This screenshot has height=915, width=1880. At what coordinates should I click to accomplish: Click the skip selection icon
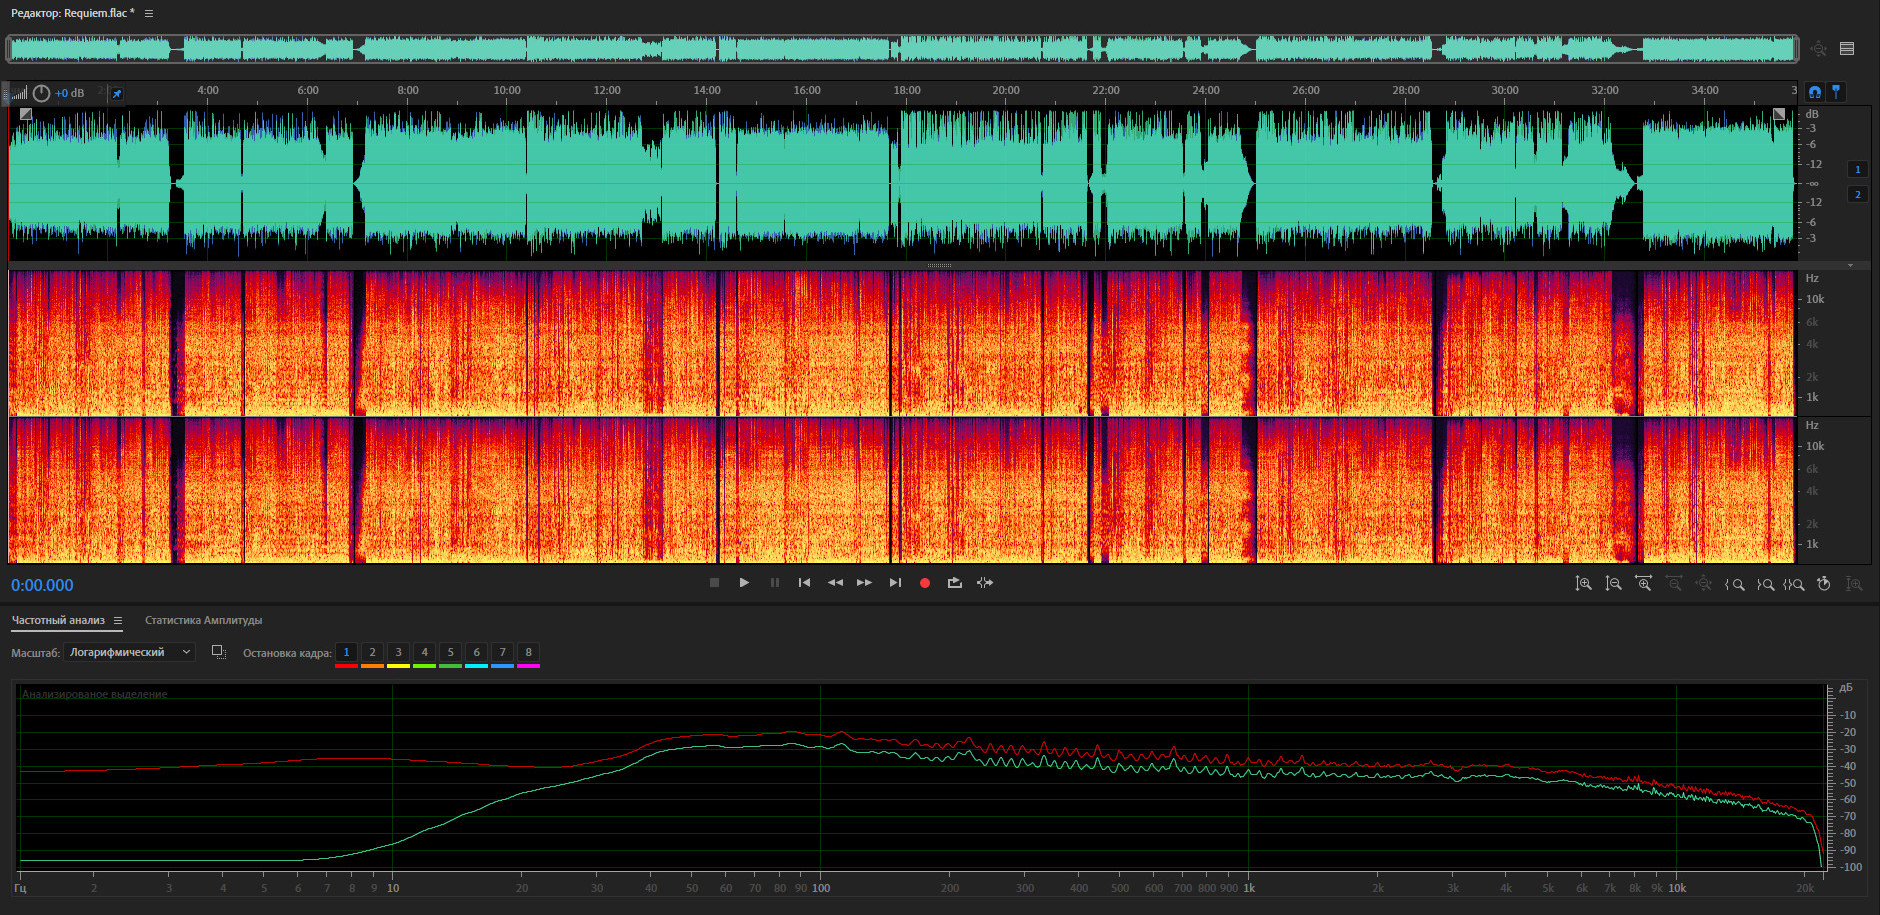point(985,583)
